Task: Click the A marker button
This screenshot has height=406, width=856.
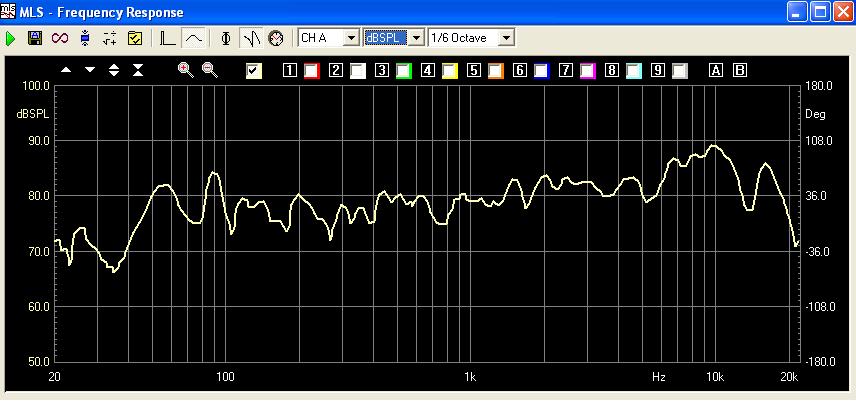Action: click(716, 70)
